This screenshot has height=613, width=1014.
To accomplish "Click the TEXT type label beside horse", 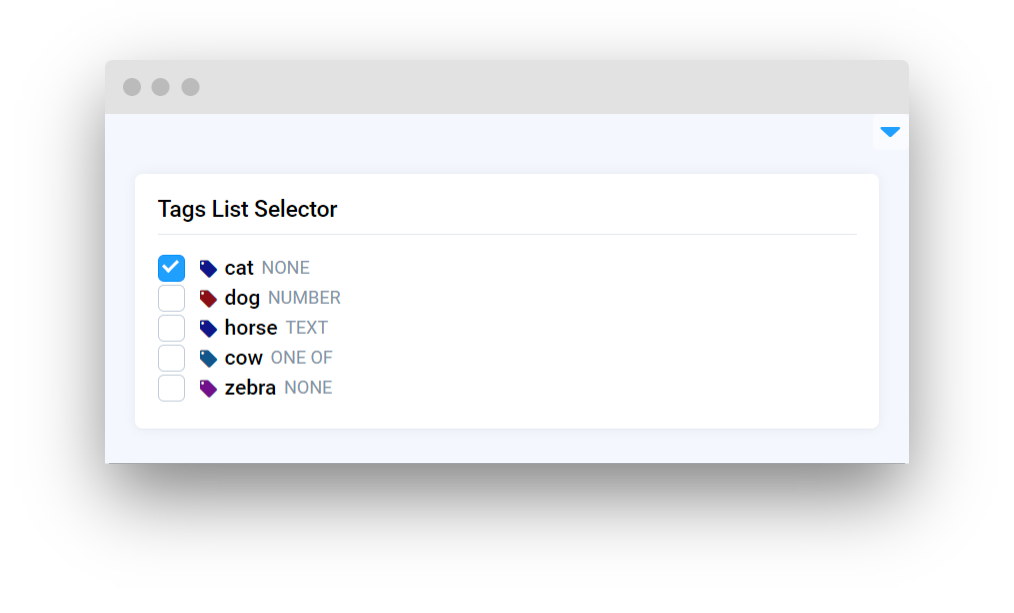I will (307, 328).
